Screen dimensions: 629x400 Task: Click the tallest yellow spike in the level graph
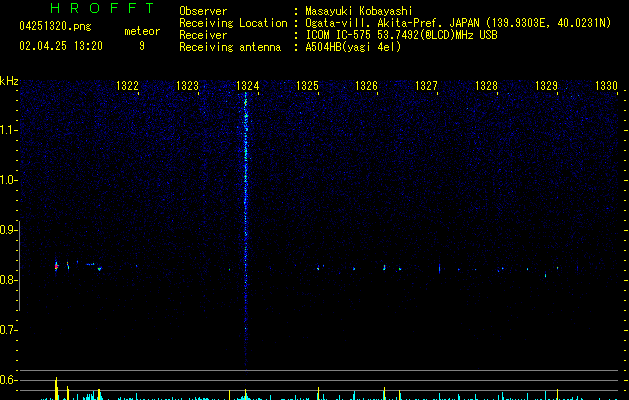(x=57, y=388)
